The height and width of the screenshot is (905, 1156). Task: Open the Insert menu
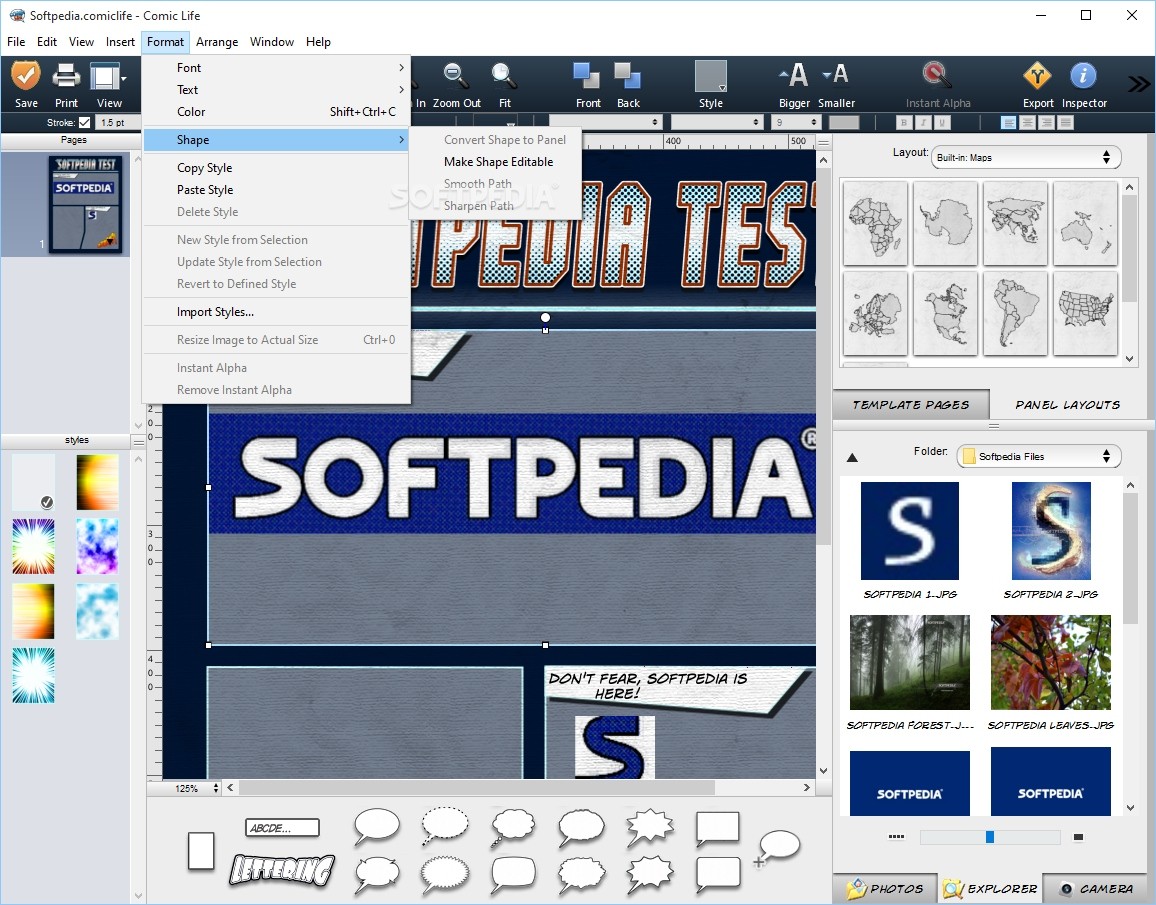point(120,42)
